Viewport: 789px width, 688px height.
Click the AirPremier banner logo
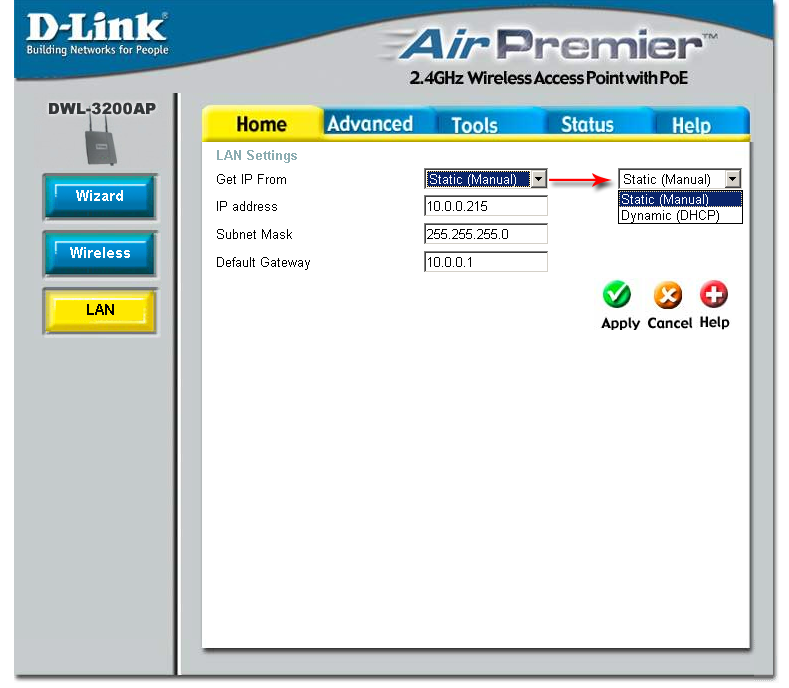[x=548, y=44]
